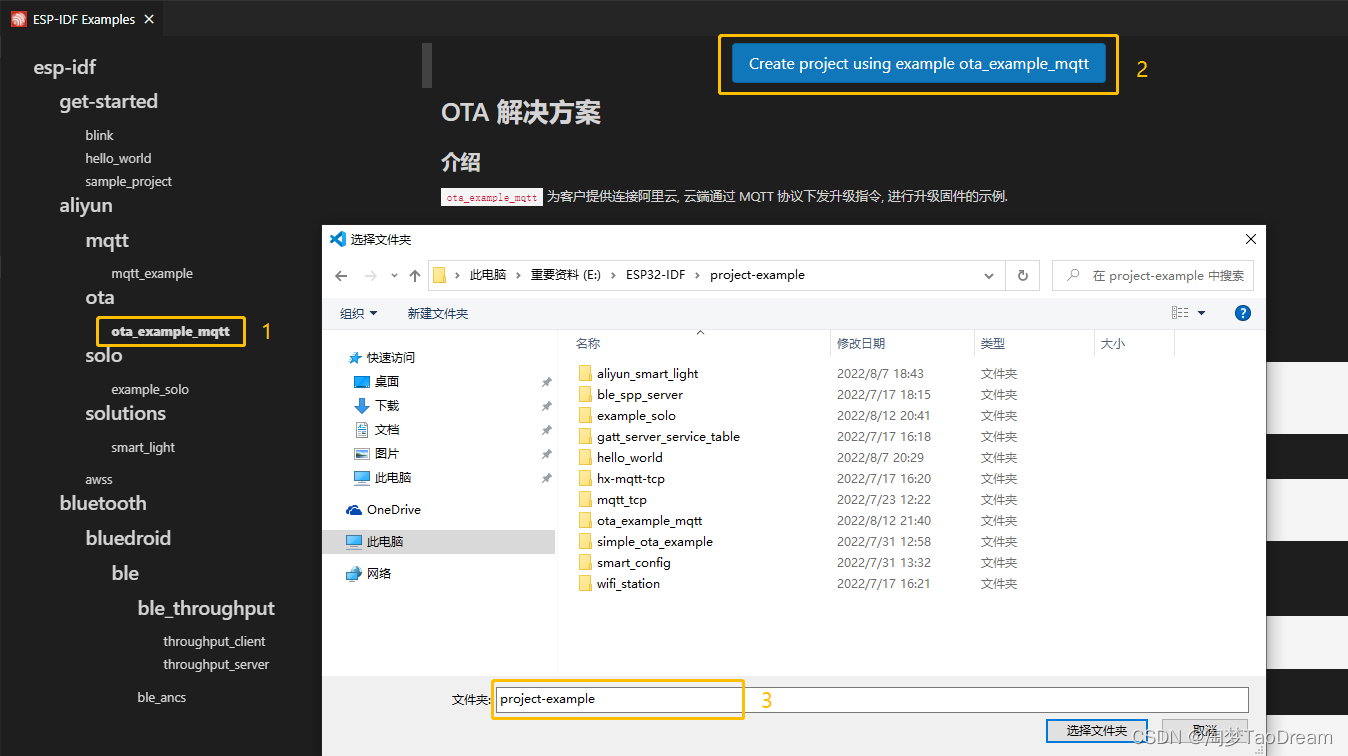Click the OneDrive cloud icon
1348x756 pixels.
pos(354,510)
